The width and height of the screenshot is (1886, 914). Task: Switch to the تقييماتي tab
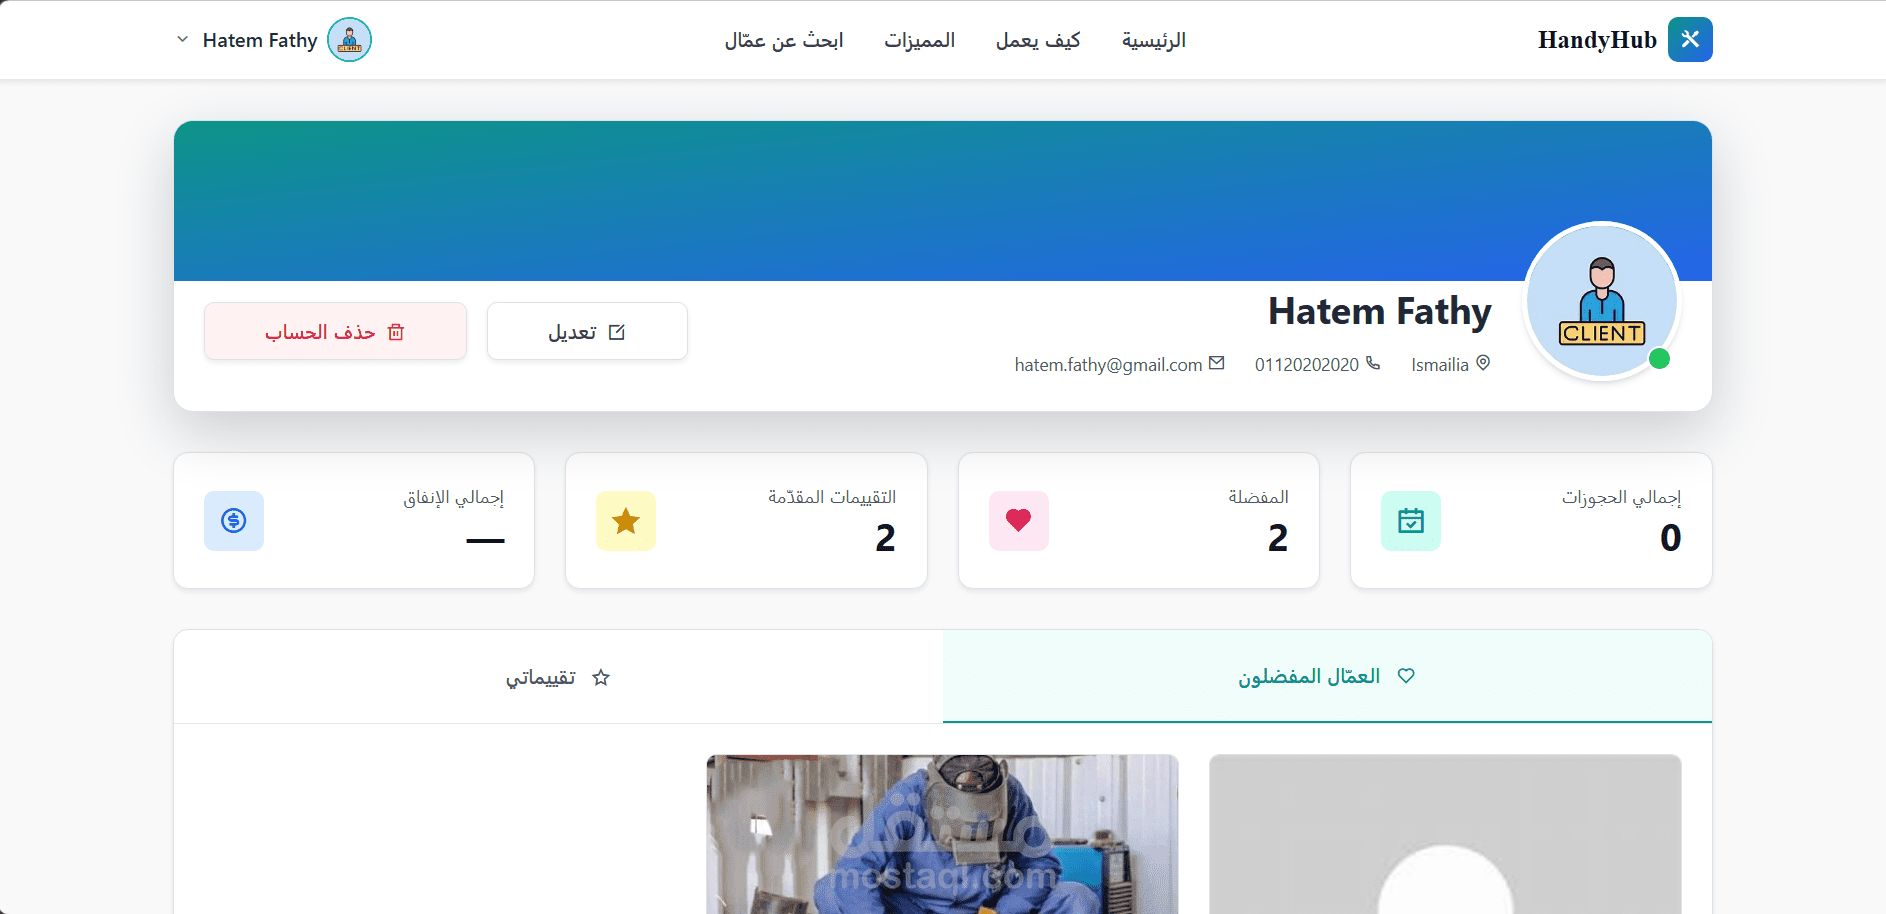coord(558,677)
